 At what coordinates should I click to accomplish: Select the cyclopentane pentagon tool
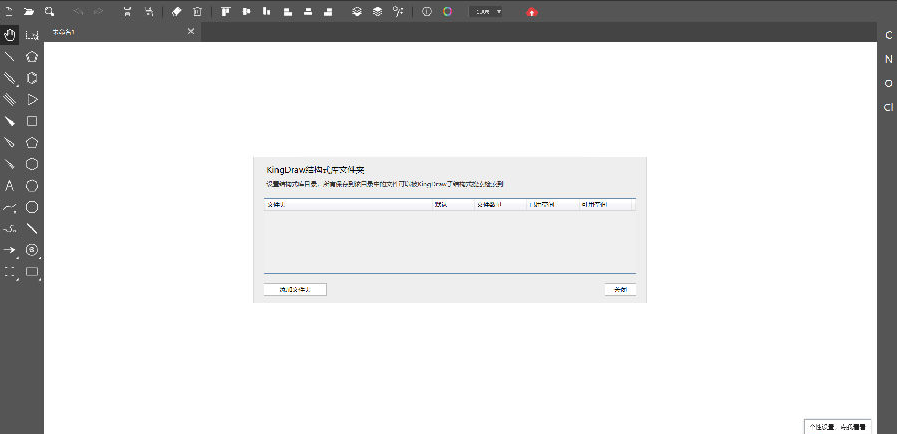click(32, 142)
